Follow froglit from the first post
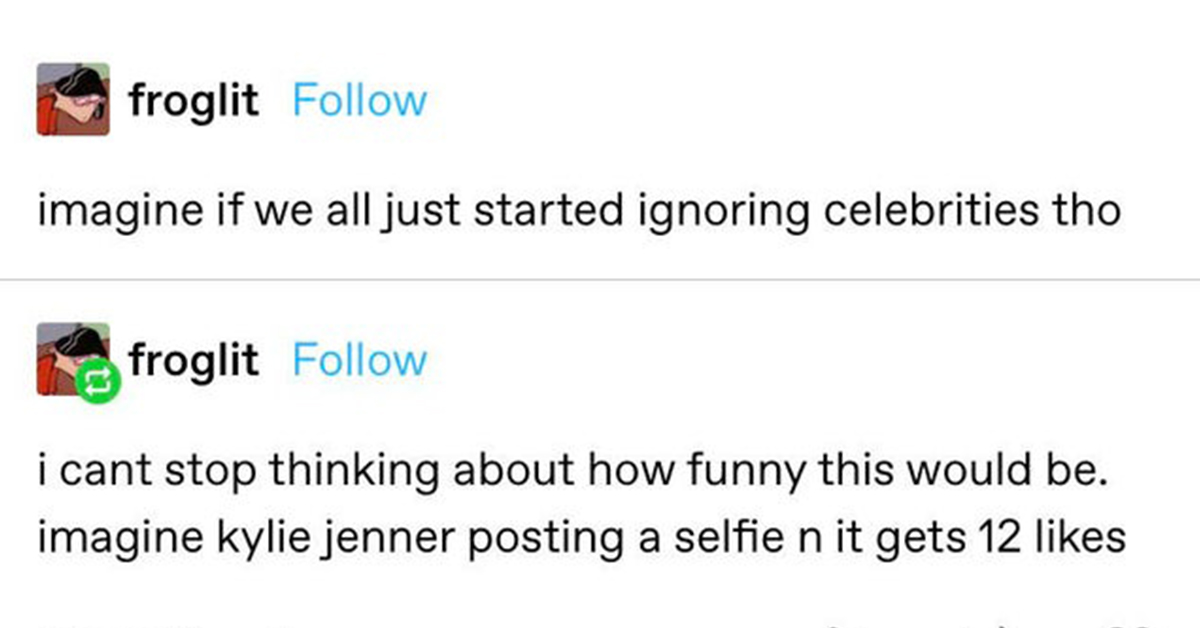Viewport: 1200px width, 628px height. [x=359, y=100]
